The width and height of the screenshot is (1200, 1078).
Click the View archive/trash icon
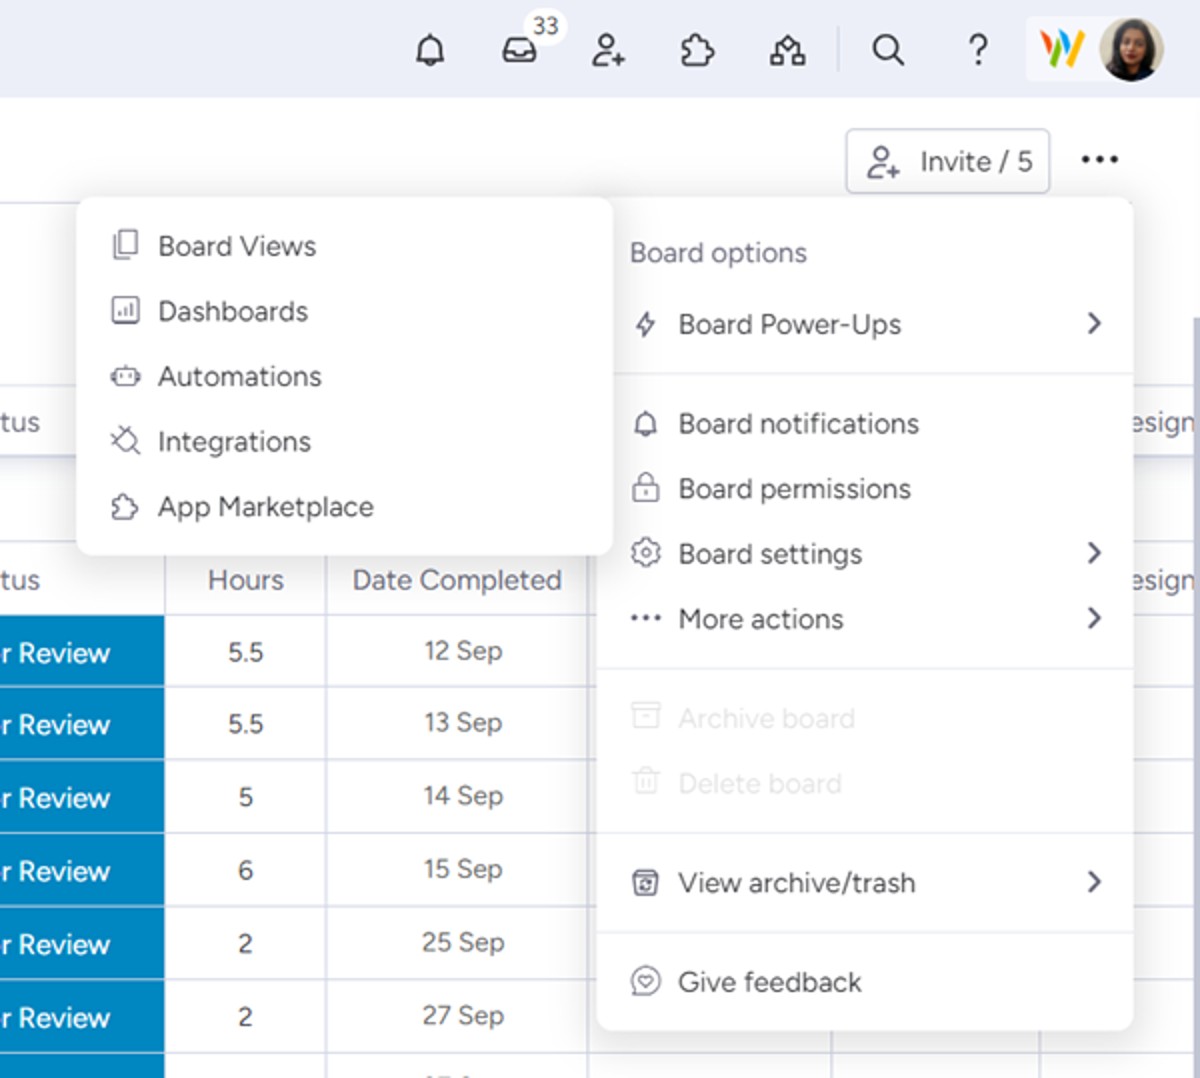646,883
